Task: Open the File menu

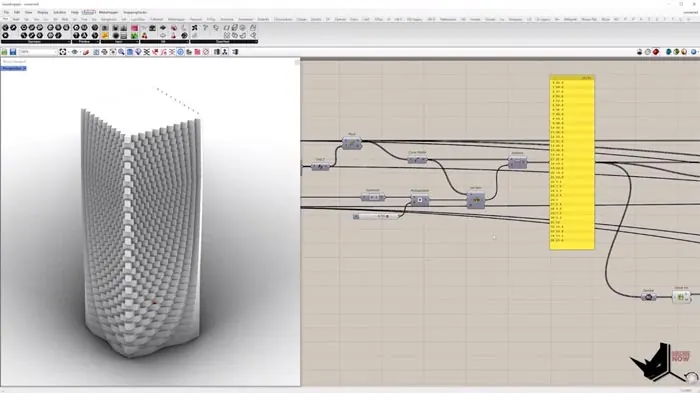Action: [x=6, y=13]
